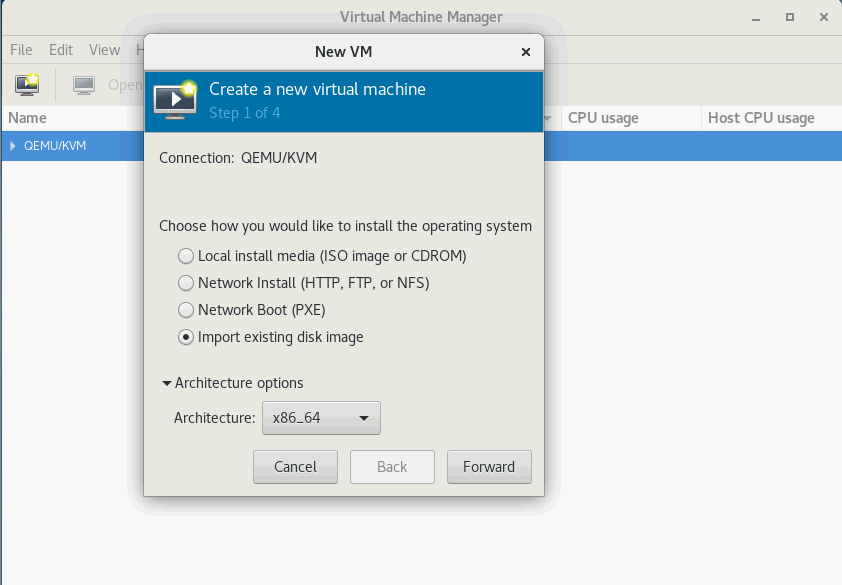This screenshot has height=585, width=842.
Task: Click the new virtual machine toolbar icon
Action: [27, 85]
